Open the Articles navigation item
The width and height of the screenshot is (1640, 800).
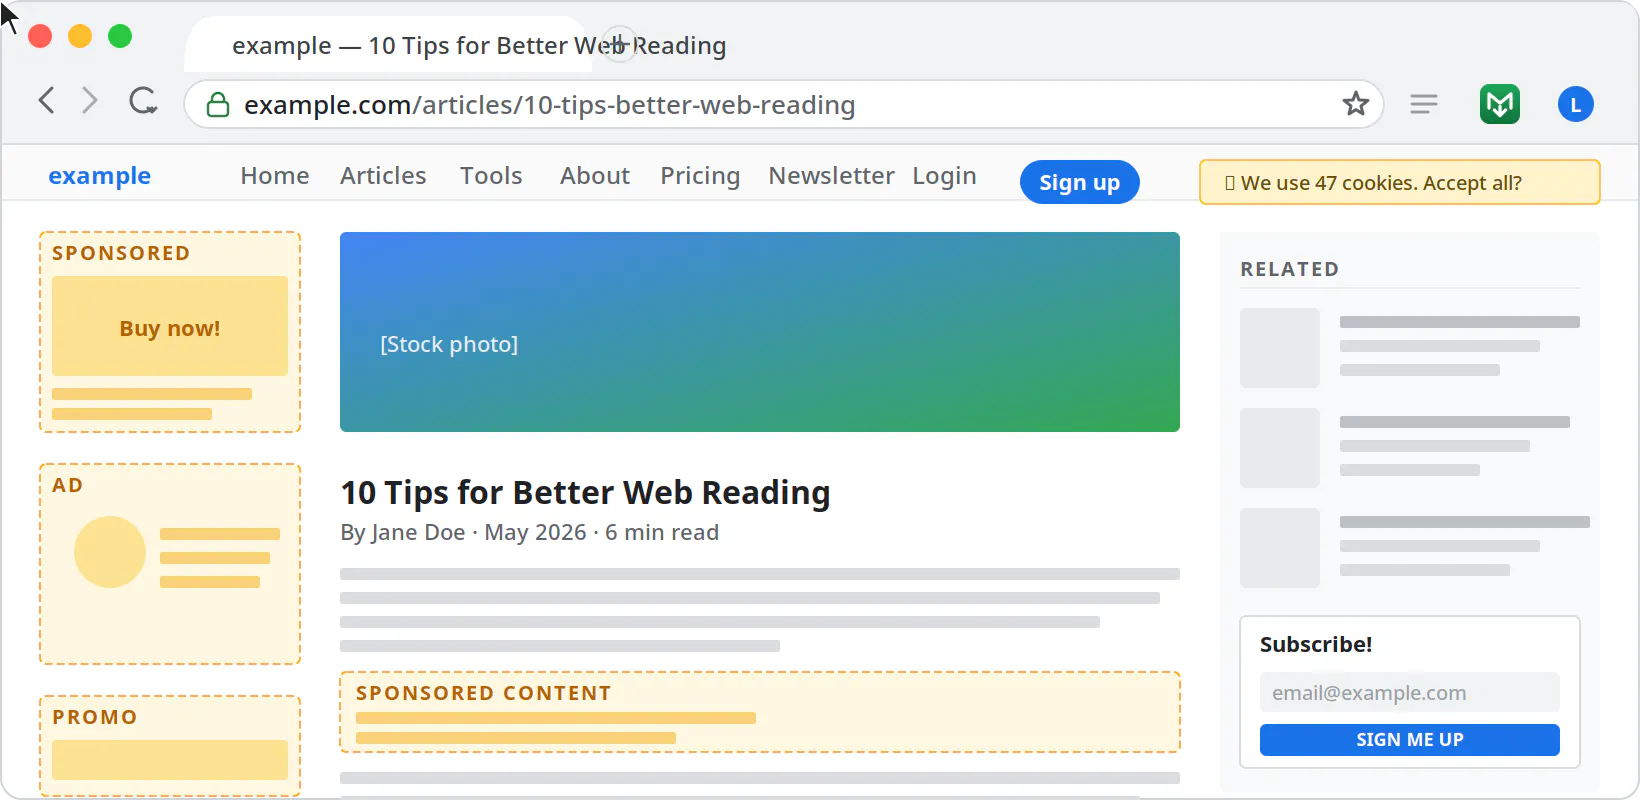tap(383, 176)
